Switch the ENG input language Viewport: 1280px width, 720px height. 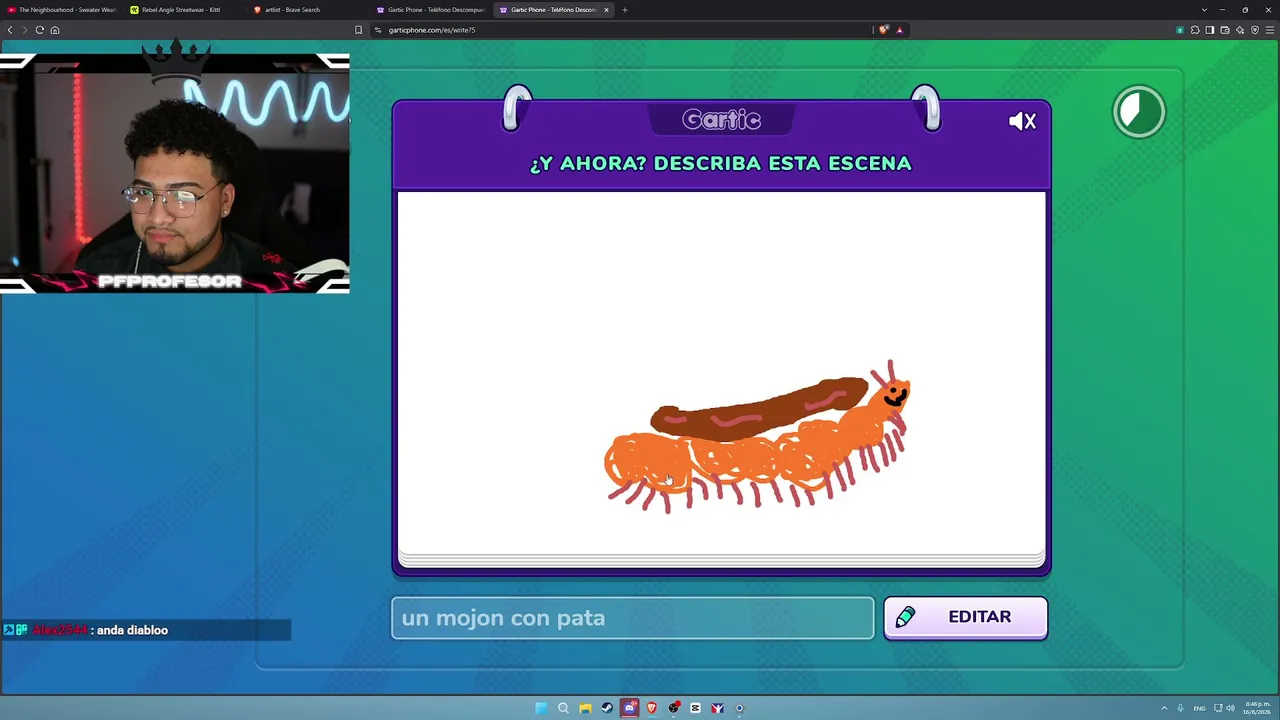click(x=1199, y=708)
